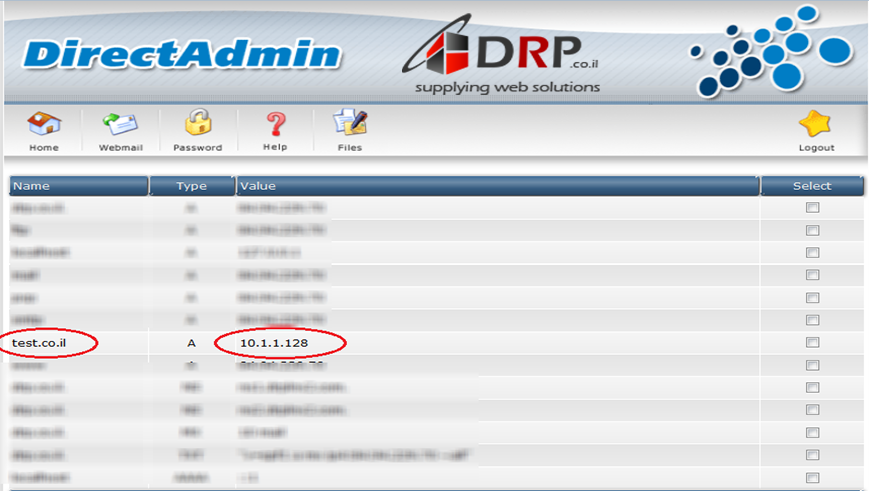Tick the checkbox for test.co.il record

812,343
